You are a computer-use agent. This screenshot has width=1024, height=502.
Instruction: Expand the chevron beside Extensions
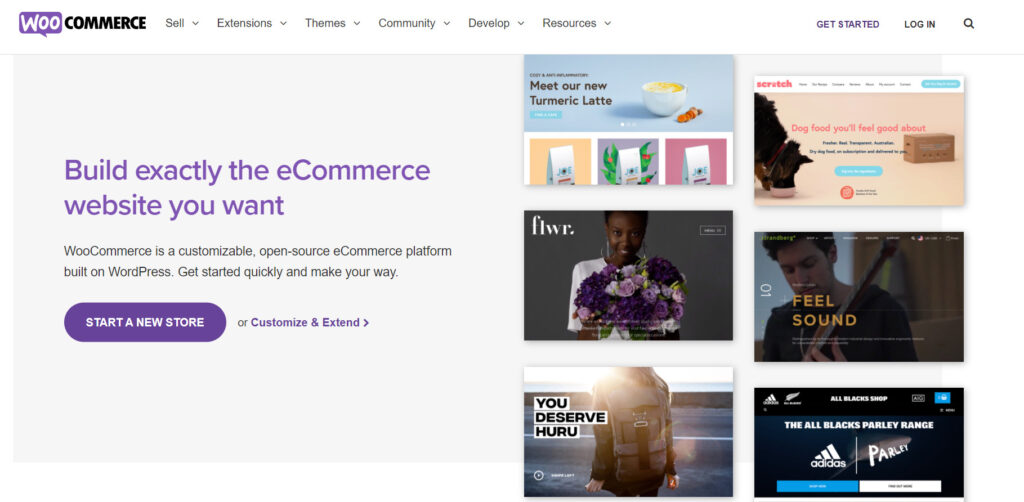click(x=283, y=24)
